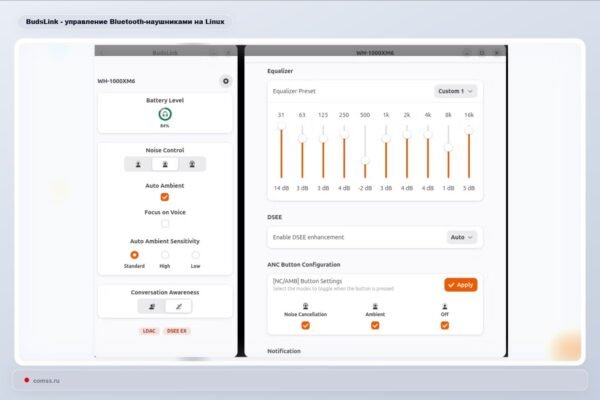The width and height of the screenshot is (600, 400).
Task: Click the 31 Hz equalizer slider
Action: pos(281,151)
